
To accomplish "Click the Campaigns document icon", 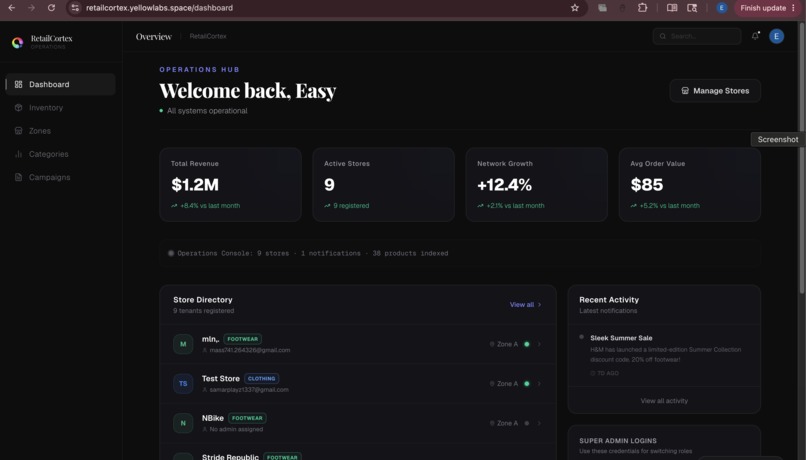I will (19, 177).
